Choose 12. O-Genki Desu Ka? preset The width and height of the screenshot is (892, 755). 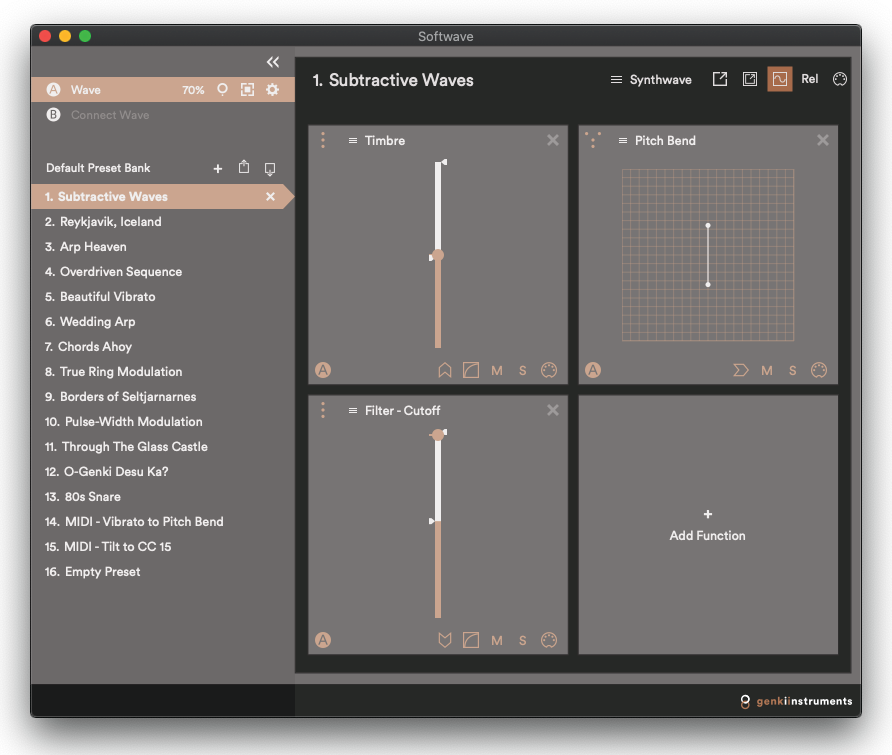163,472
